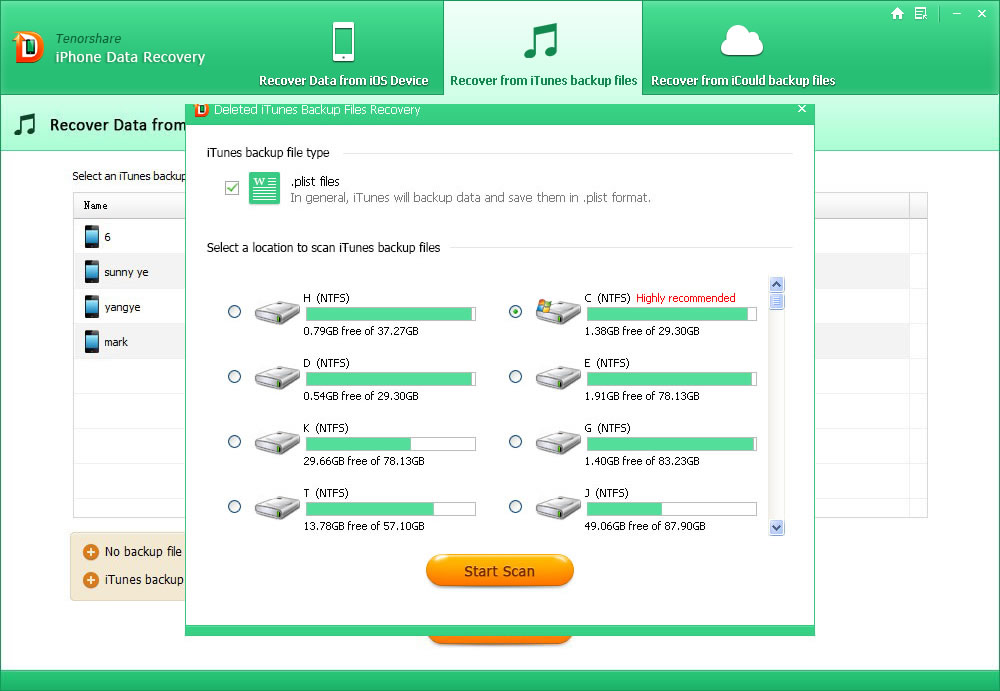Click the J drive usage bar

coord(672,509)
